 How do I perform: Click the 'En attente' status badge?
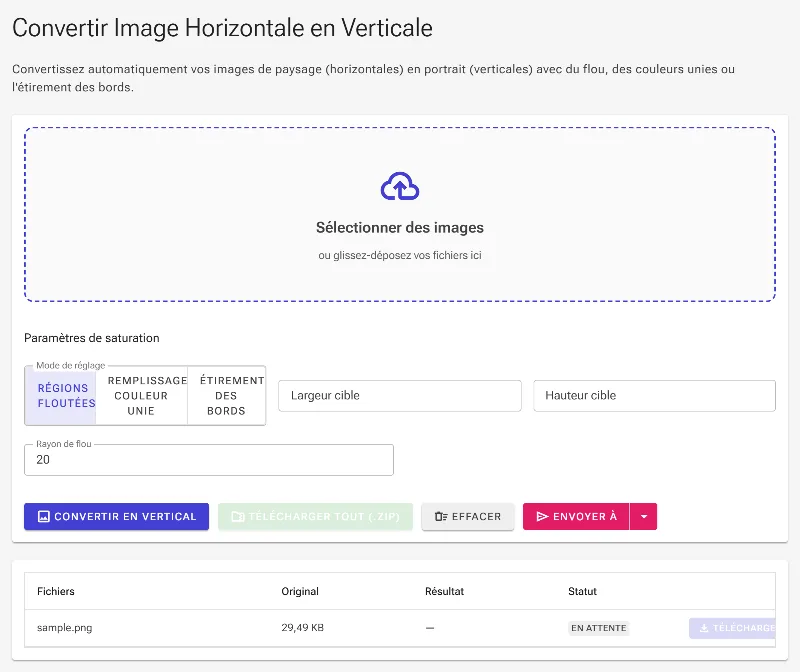point(598,628)
